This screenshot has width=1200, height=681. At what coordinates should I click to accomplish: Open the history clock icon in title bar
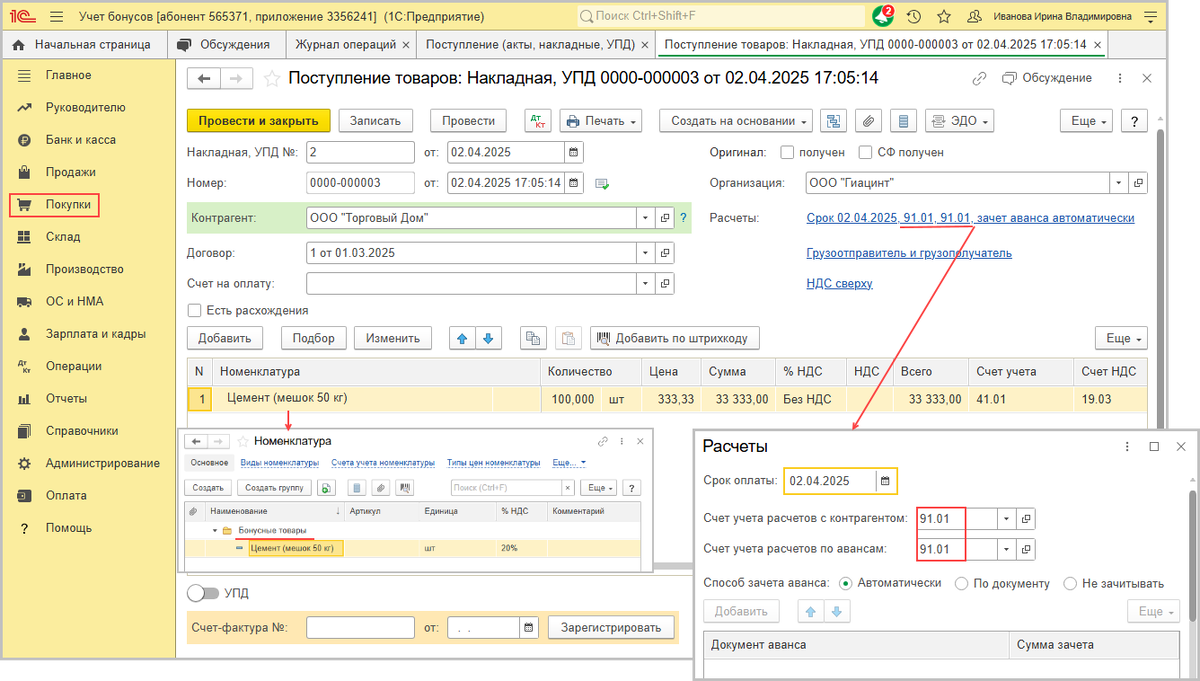(x=913, y=16)
